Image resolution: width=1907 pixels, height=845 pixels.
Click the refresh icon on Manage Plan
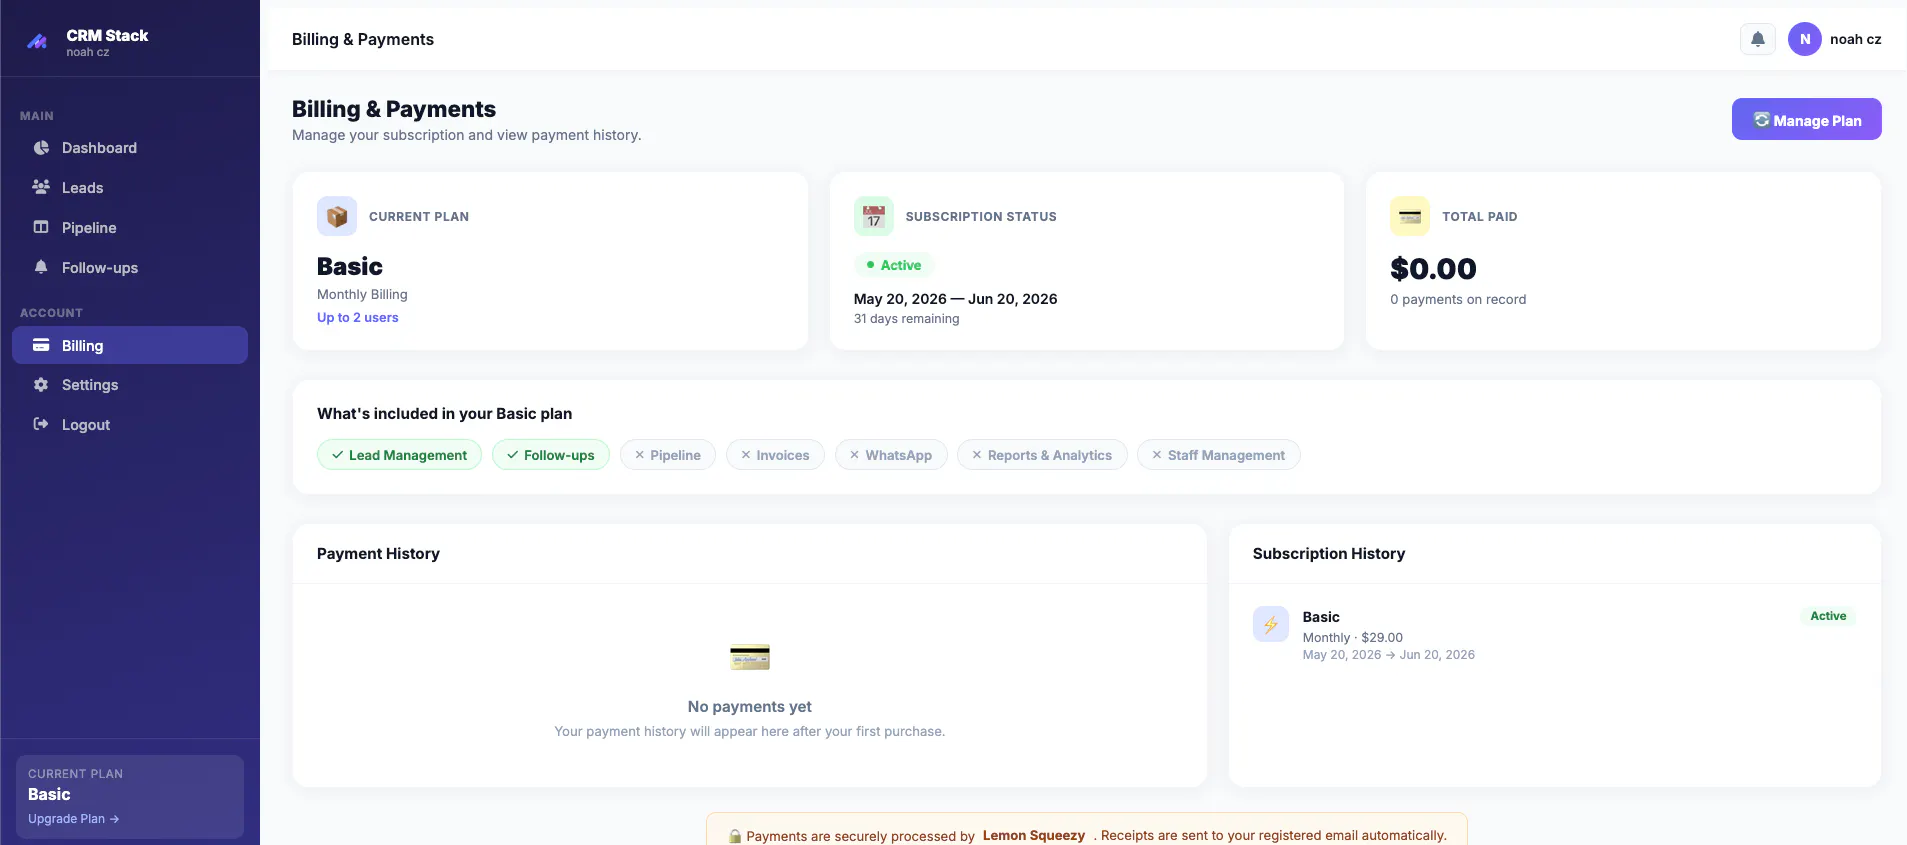tap(1762, 120)
